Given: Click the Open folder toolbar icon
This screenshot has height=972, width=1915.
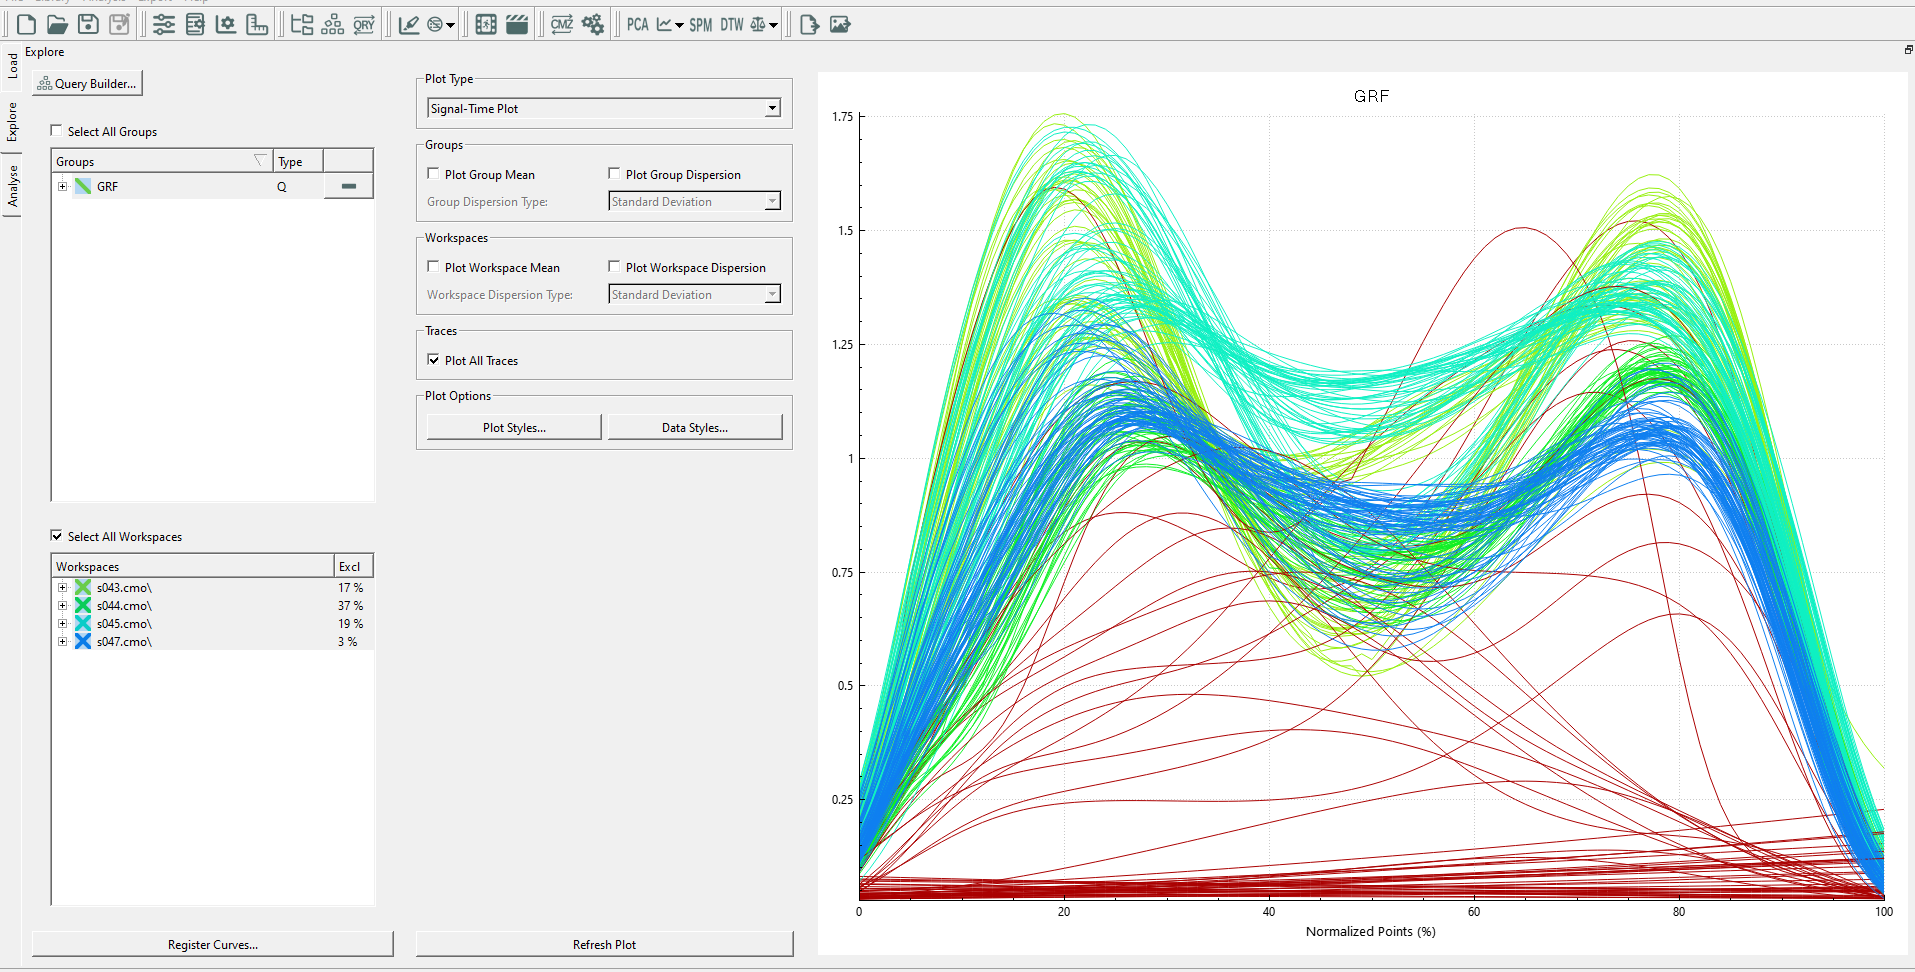Looking at the screenshot, I should pyautogui.click(x=57, y=24).
